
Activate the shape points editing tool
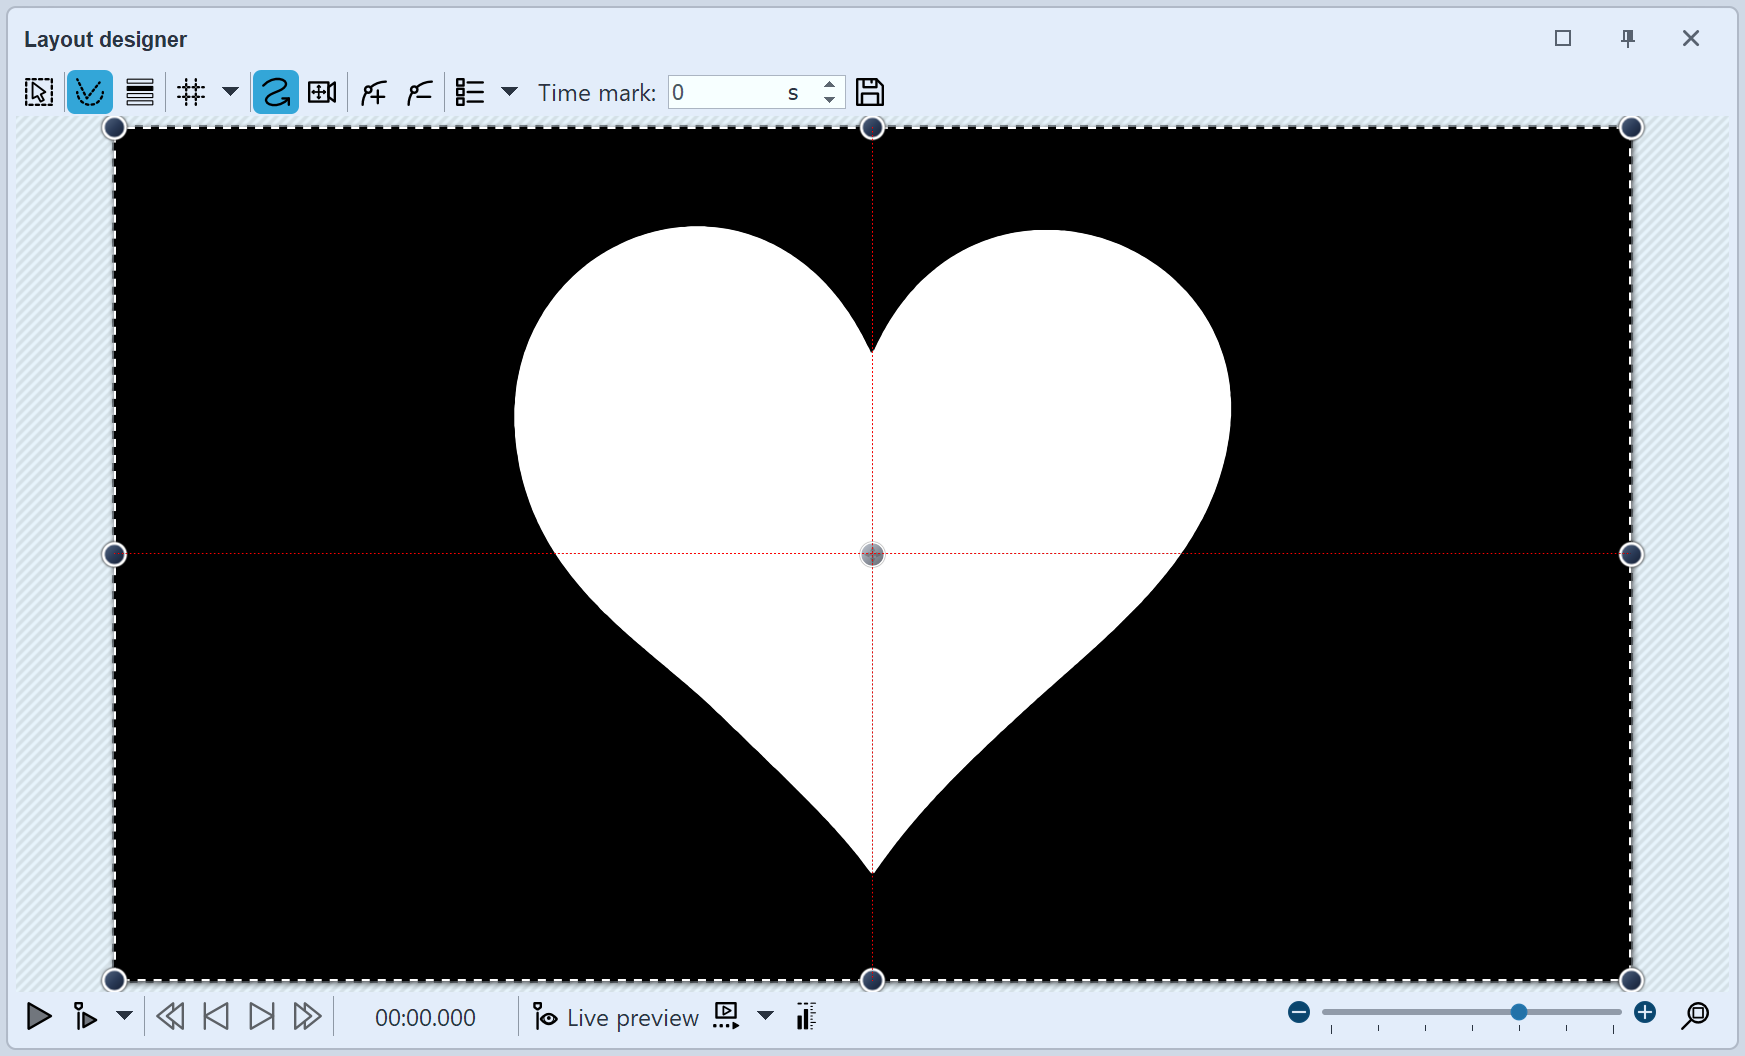89,91
